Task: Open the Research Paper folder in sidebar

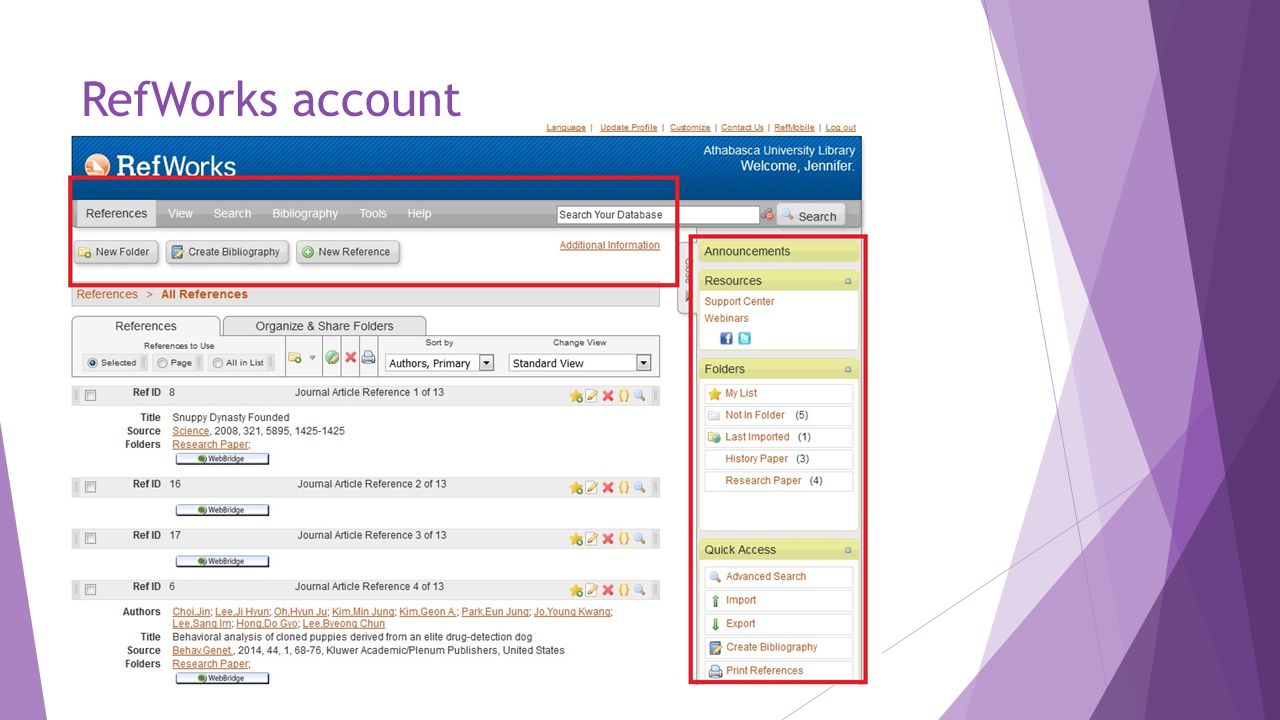Action: (764, 480)
